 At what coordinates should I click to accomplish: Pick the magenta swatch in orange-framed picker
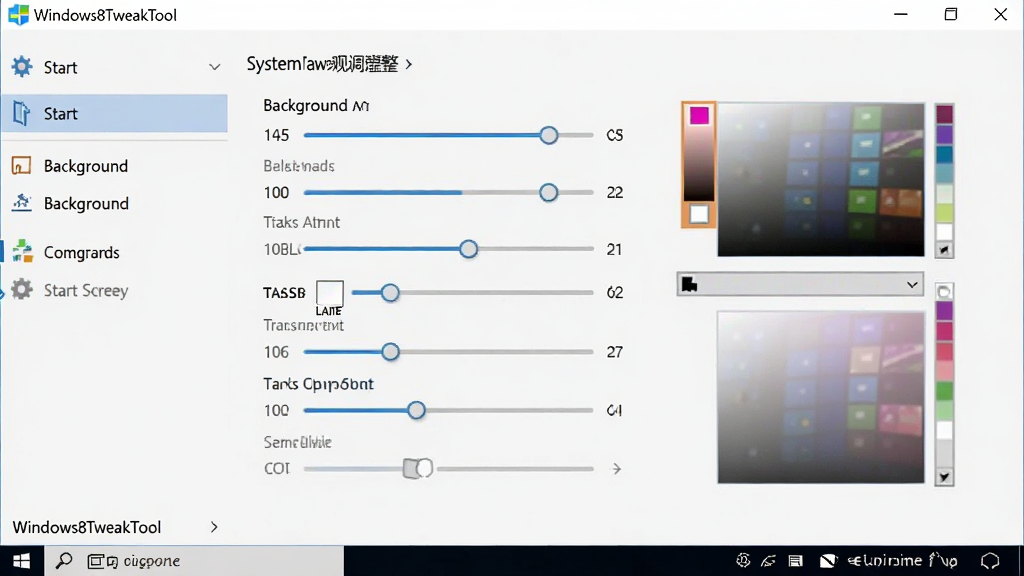699,116
